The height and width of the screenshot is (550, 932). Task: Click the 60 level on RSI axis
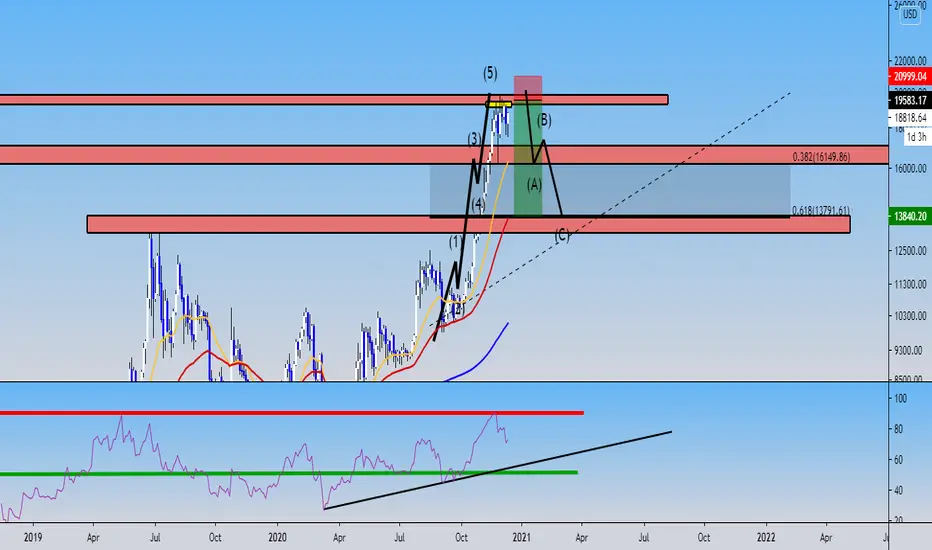point(900,460)
